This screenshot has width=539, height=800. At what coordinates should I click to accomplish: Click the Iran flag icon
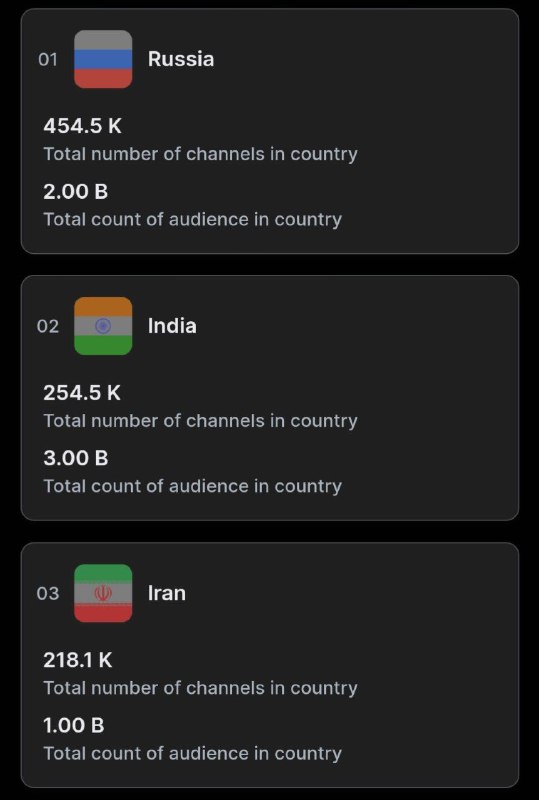click(103, 593)
